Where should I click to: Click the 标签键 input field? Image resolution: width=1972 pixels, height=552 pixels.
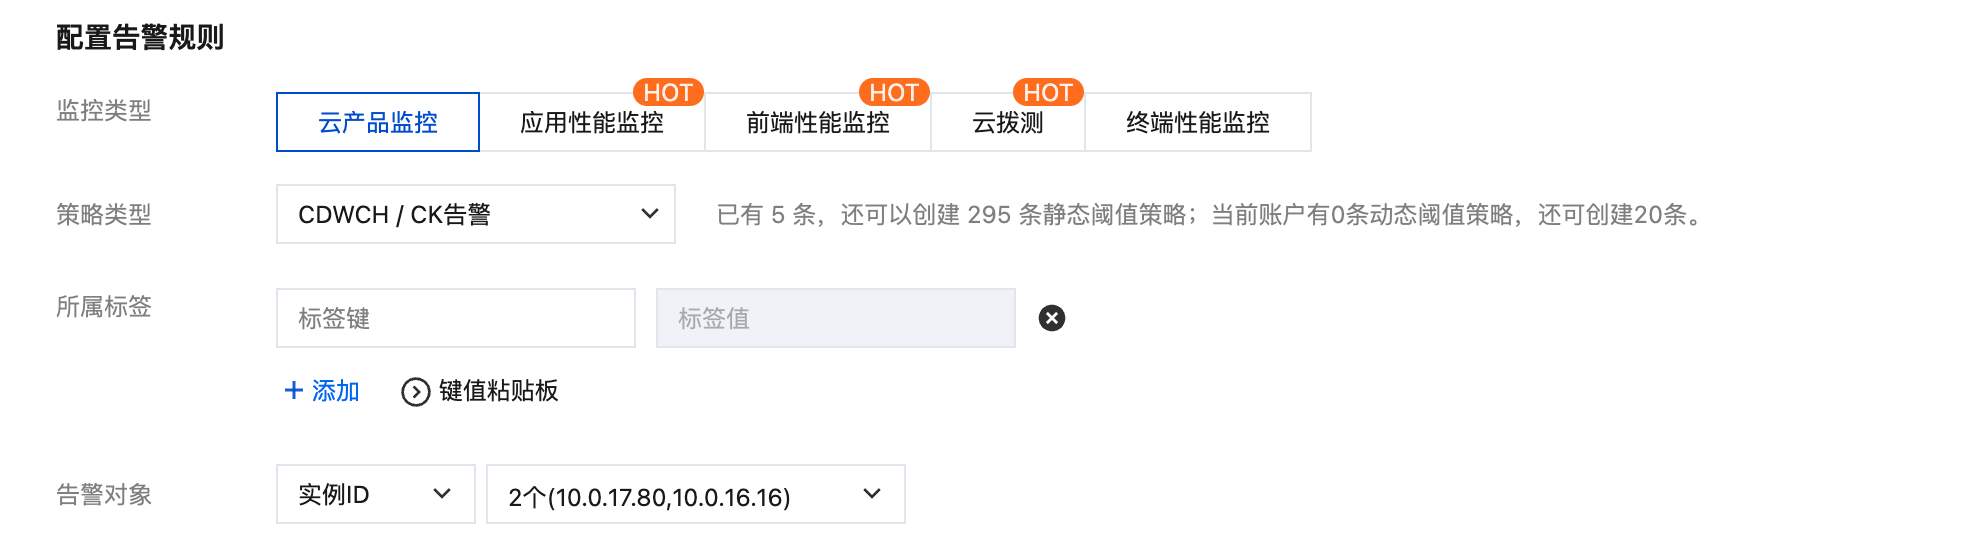pyautogui.click(x=456, y=318)
